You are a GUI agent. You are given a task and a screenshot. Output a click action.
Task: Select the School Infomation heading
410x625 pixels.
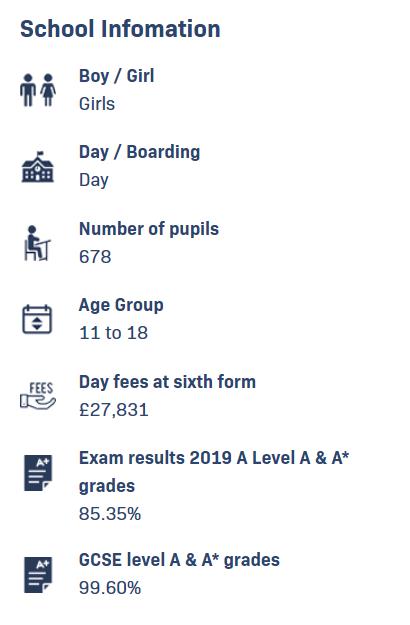pyautogui.click(x=120, y=29)
